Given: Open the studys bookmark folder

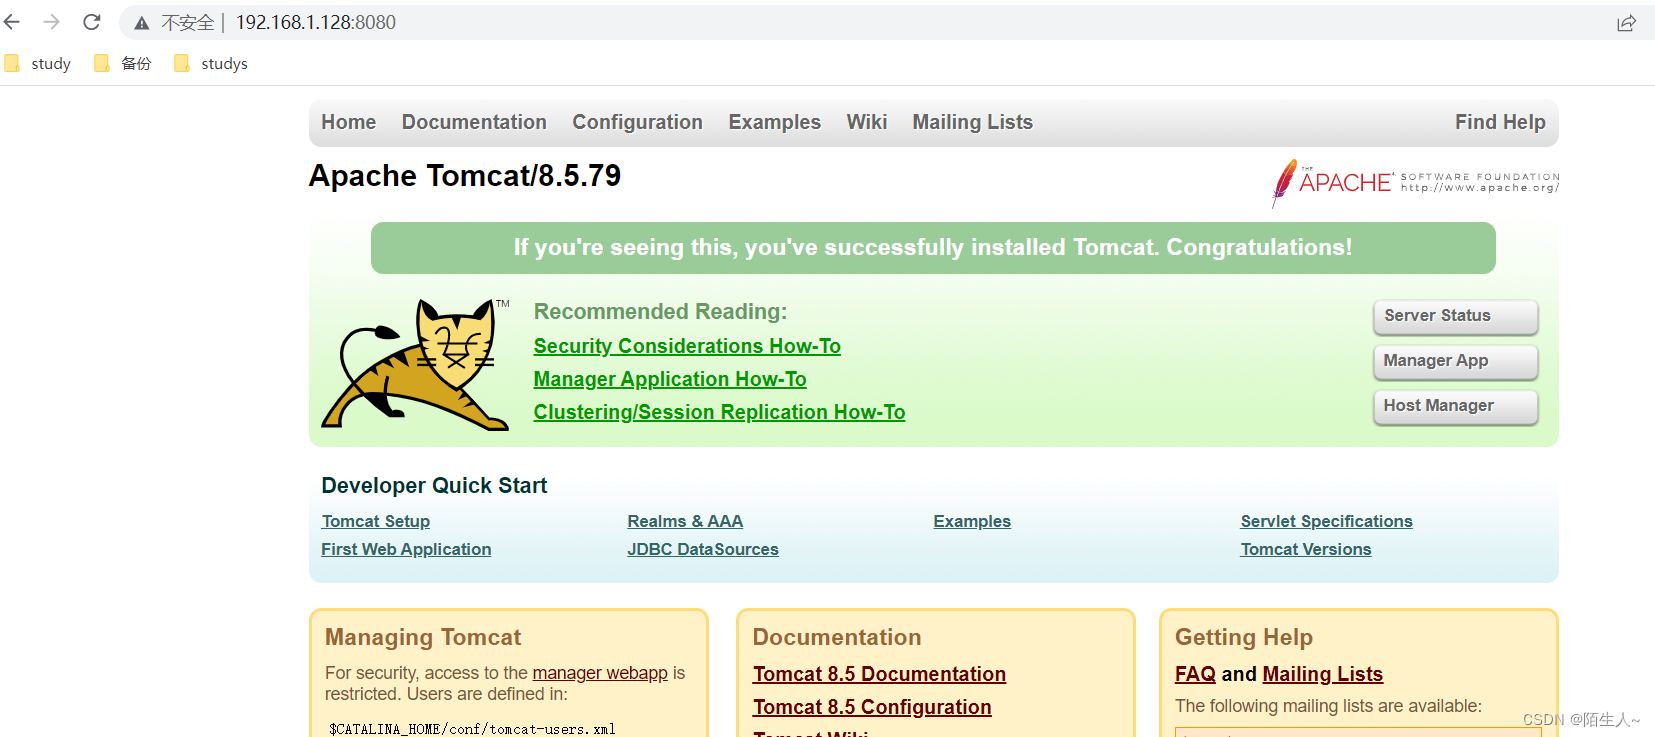Looking at the screenshot, I should (211, 63).
